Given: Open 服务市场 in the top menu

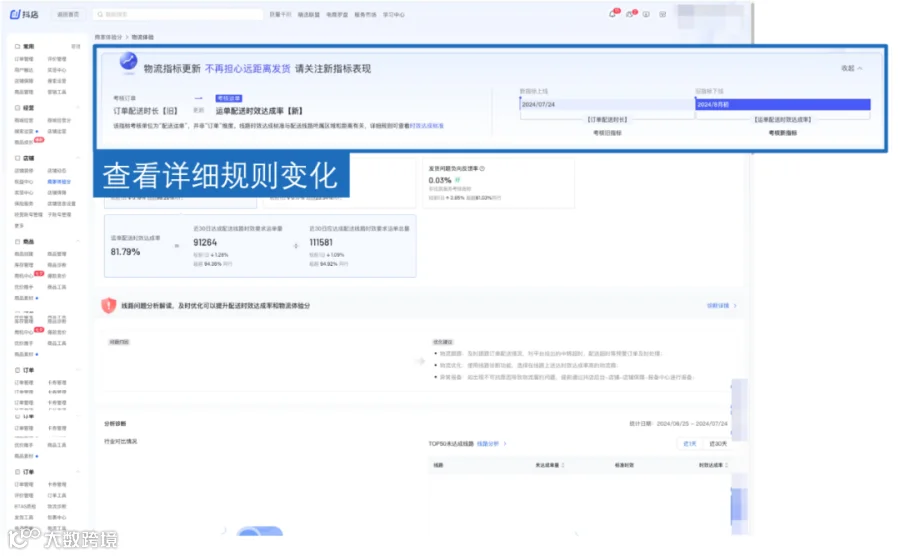Looking at the screenshot, I should 366,15.
